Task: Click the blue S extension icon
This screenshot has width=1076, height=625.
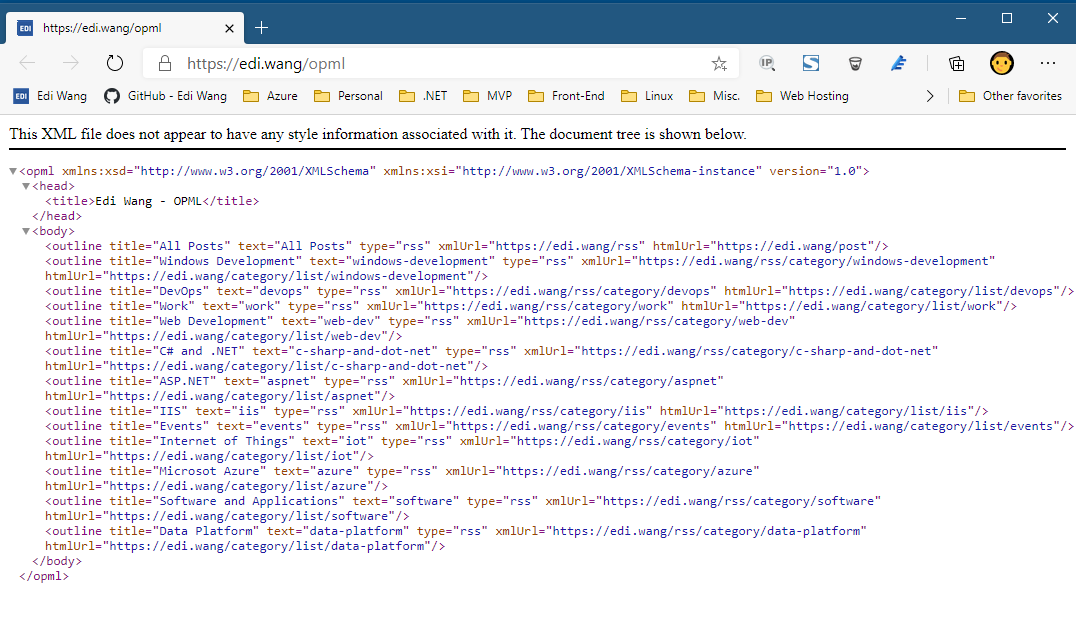Action: tap(811, 64)
